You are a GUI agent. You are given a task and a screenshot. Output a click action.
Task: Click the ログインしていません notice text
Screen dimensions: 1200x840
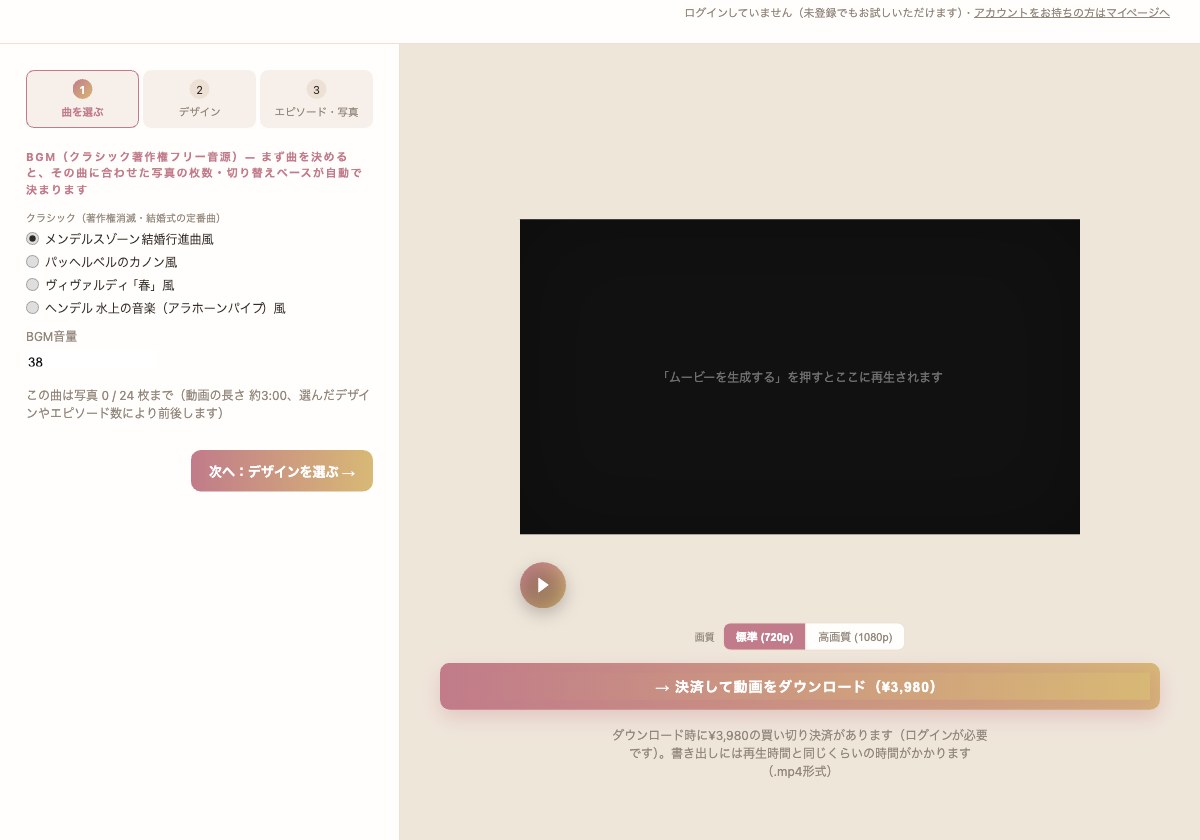click(825, 13)
